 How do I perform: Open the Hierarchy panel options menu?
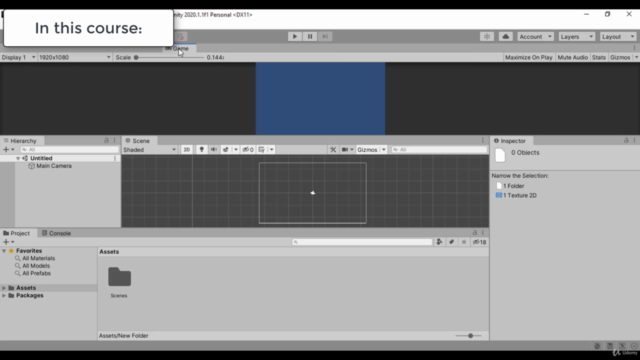click(x=115, y=140)
